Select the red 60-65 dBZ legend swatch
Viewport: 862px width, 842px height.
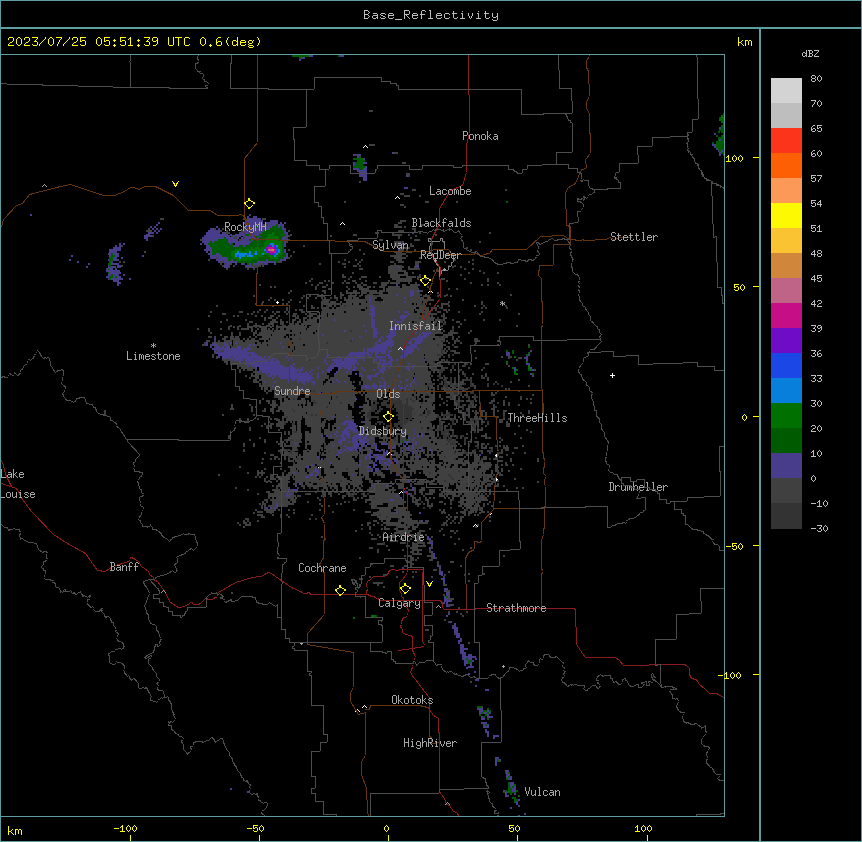[x=786, y=141]
